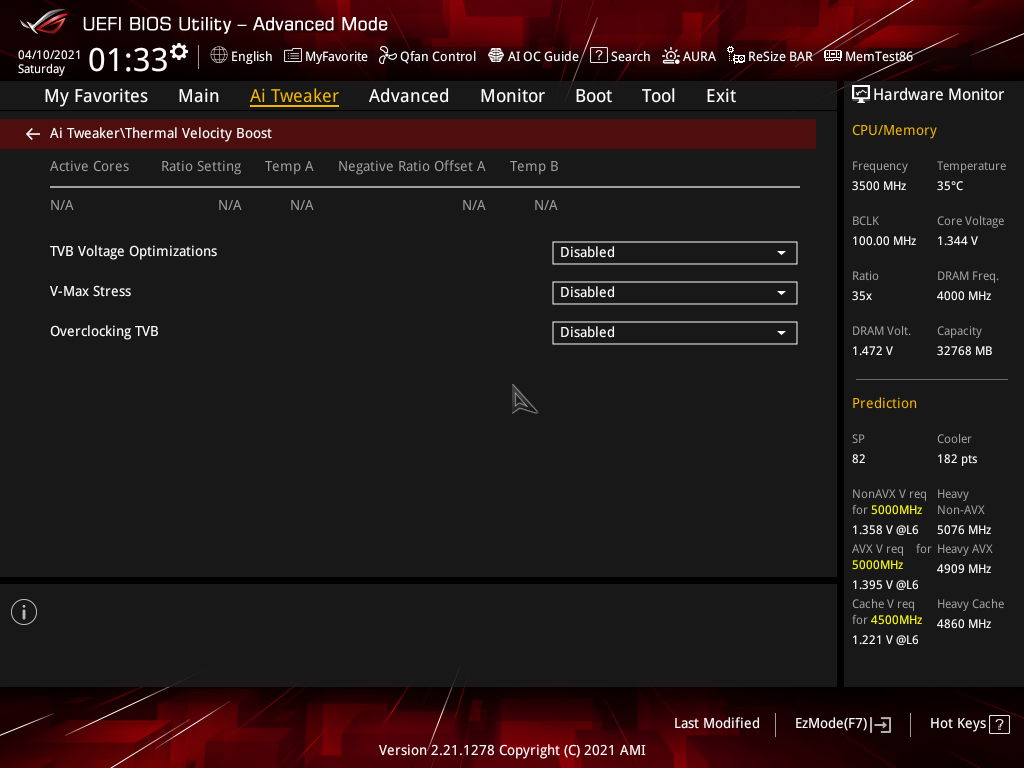The height and width of the screenshot is (768, 1024).
Task: Click the 5076 MHz Heavy Non-AVX value
Action: point(964,530)
